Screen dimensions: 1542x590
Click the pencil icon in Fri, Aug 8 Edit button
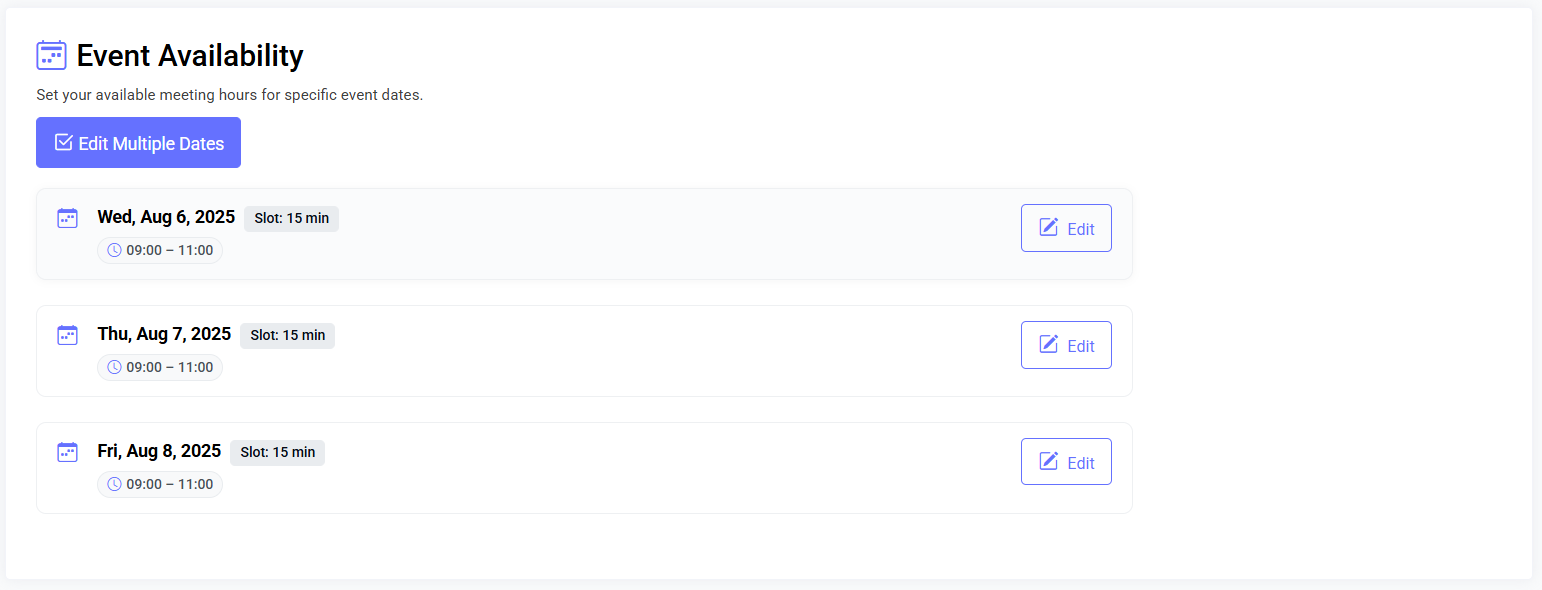coord(1049,461)
